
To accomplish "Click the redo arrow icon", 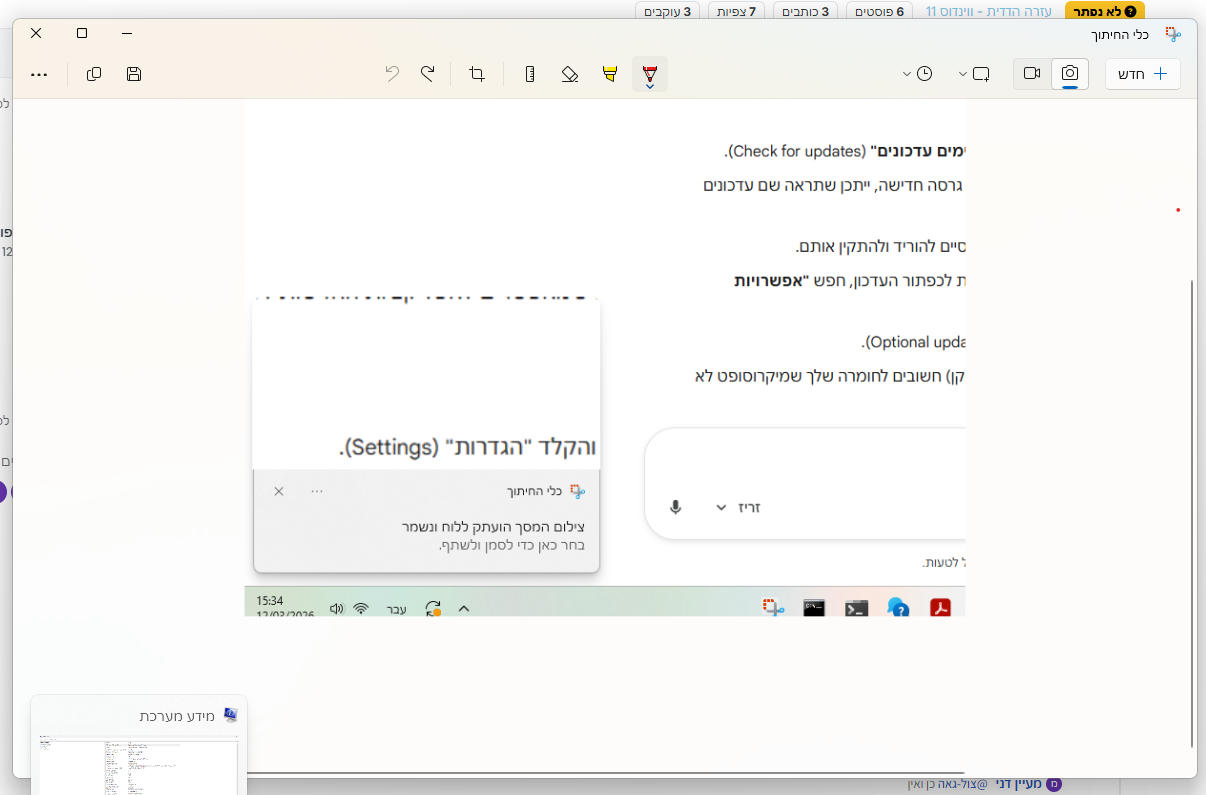I will tap(427, 72).
